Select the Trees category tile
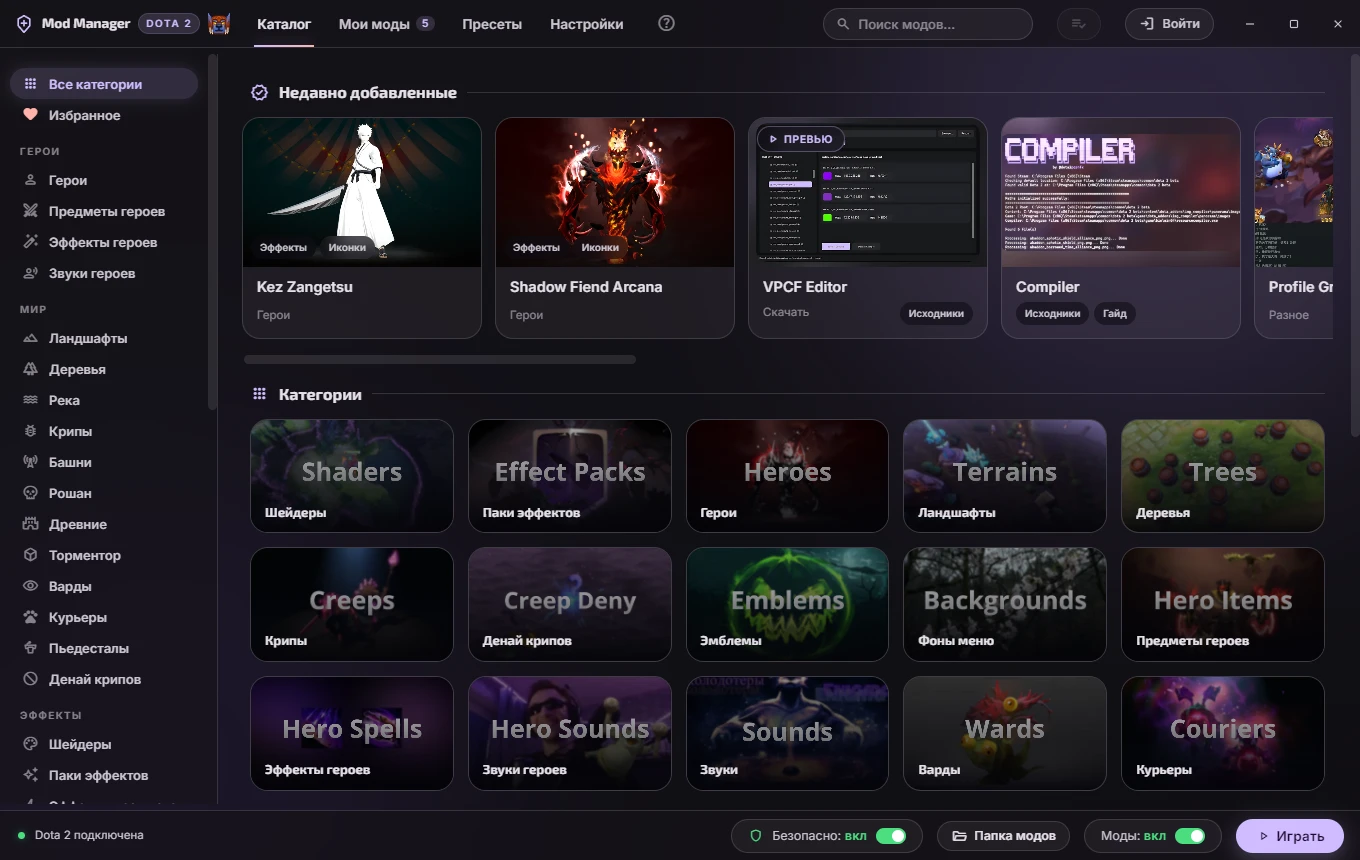Image resolution: width=1360 pixels, height=860 pixels. coord(1223,476)
